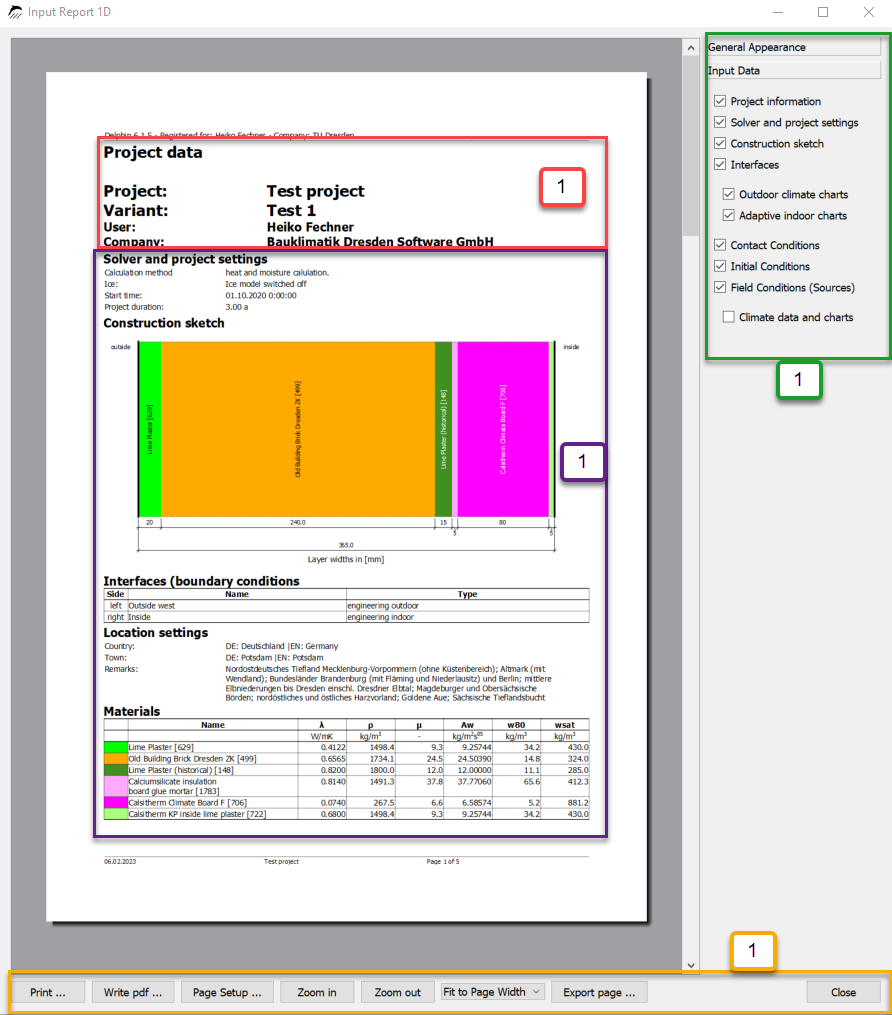This screenshot has height=1015, width=892.
Task: Open the General Appearance section
Action: pos(794,47)
